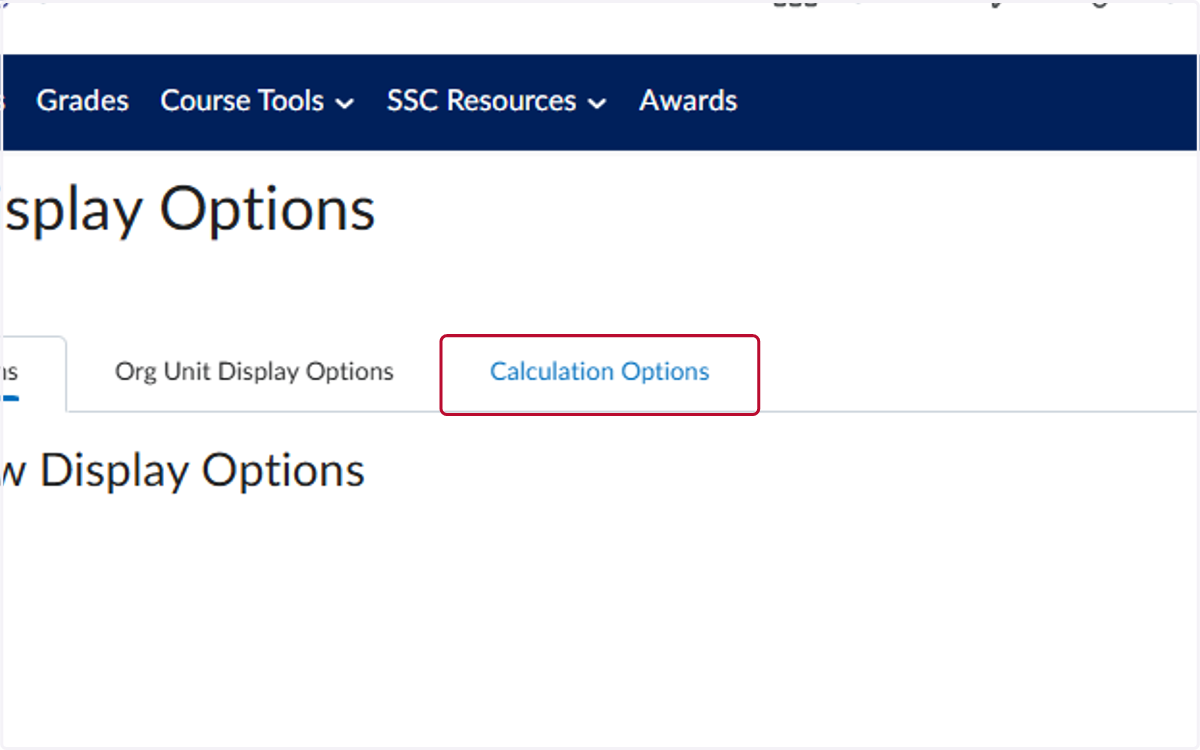Image resolution: width=1200 pixels, height=750 pixels.
Task: Expand the Course Tools menu
Action: [x=257, y=101]
